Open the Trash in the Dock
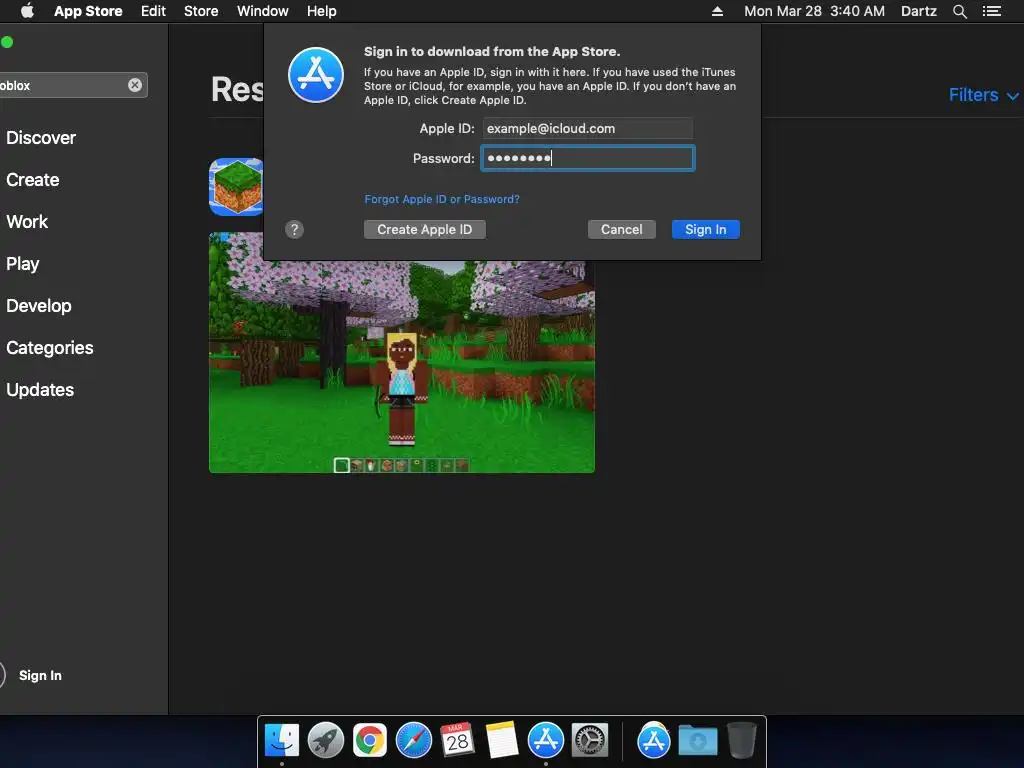The image size is (1024, 768). 742,741
